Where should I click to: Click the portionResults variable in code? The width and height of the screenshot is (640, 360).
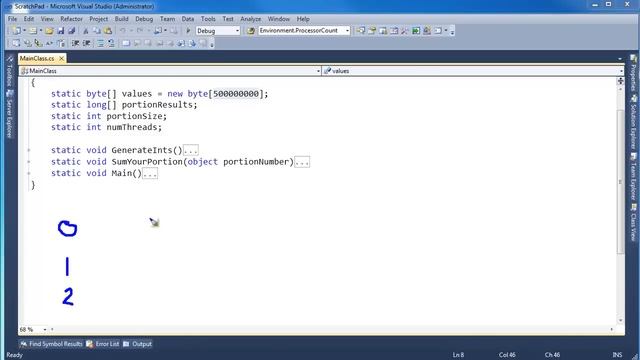[x=157, y=105]
